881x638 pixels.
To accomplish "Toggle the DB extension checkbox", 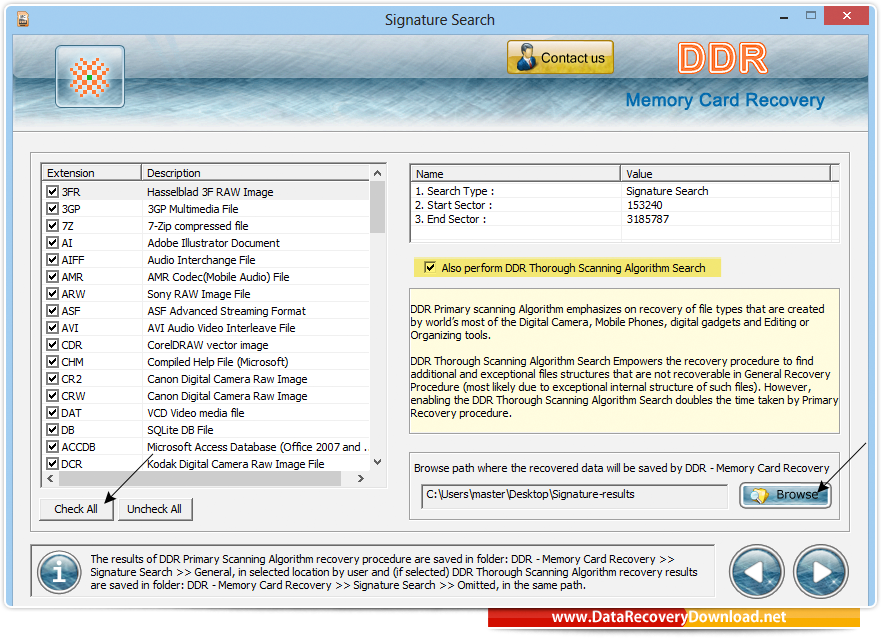I will (x=53, y=430).
